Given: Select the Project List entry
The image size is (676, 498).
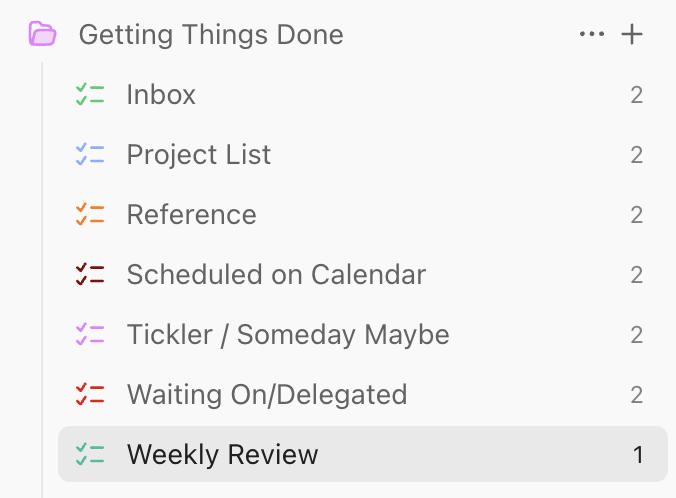Looking at the screenshot, I should (198, 155).
